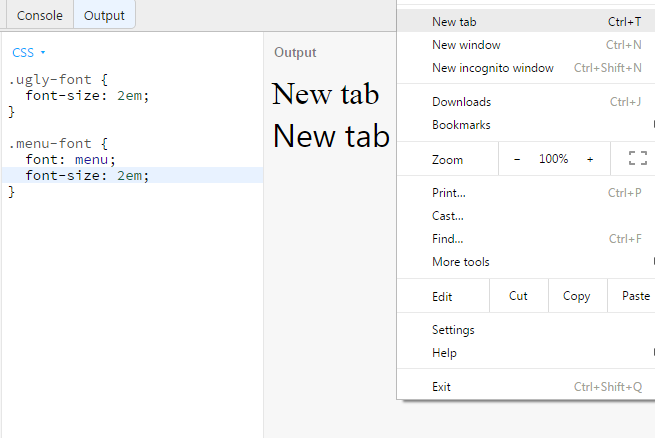655x438 pixels.
Task: Click the Paste button in the Edit row
Action: 632,296
